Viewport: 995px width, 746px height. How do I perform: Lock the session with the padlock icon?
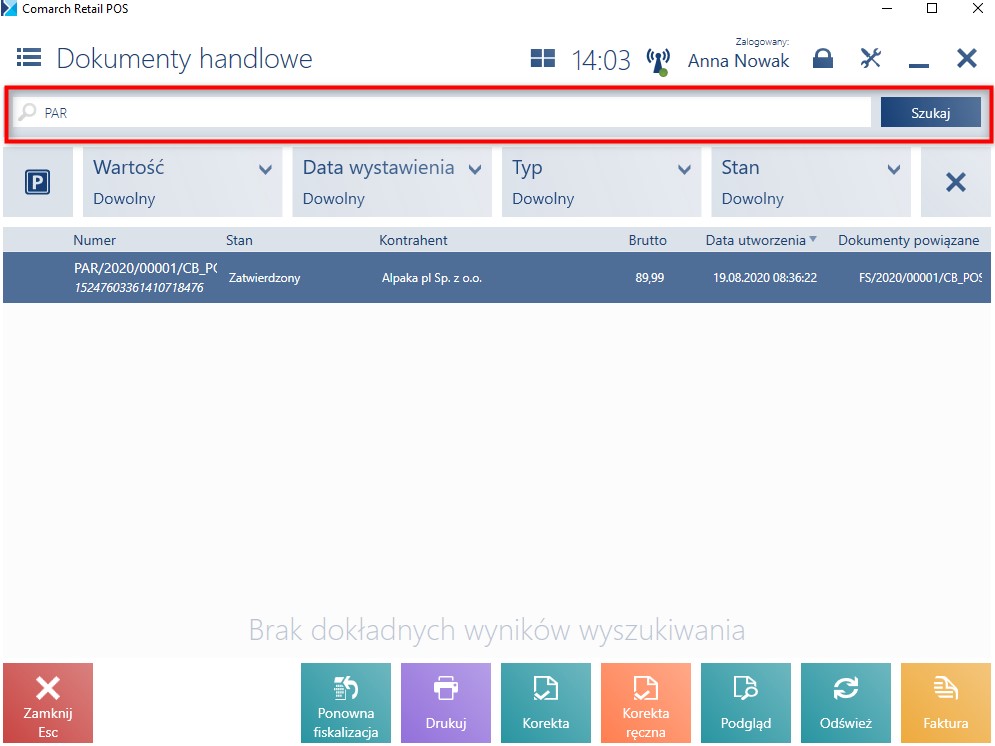pos(822,58)
